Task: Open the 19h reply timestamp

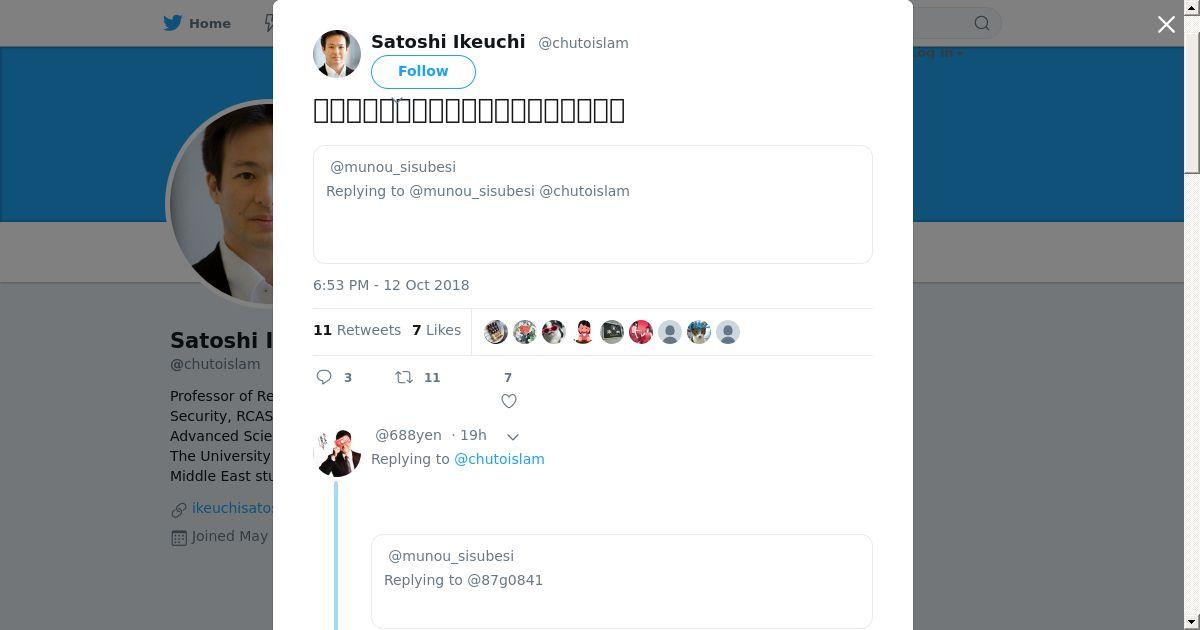Action: coord(469,435)
